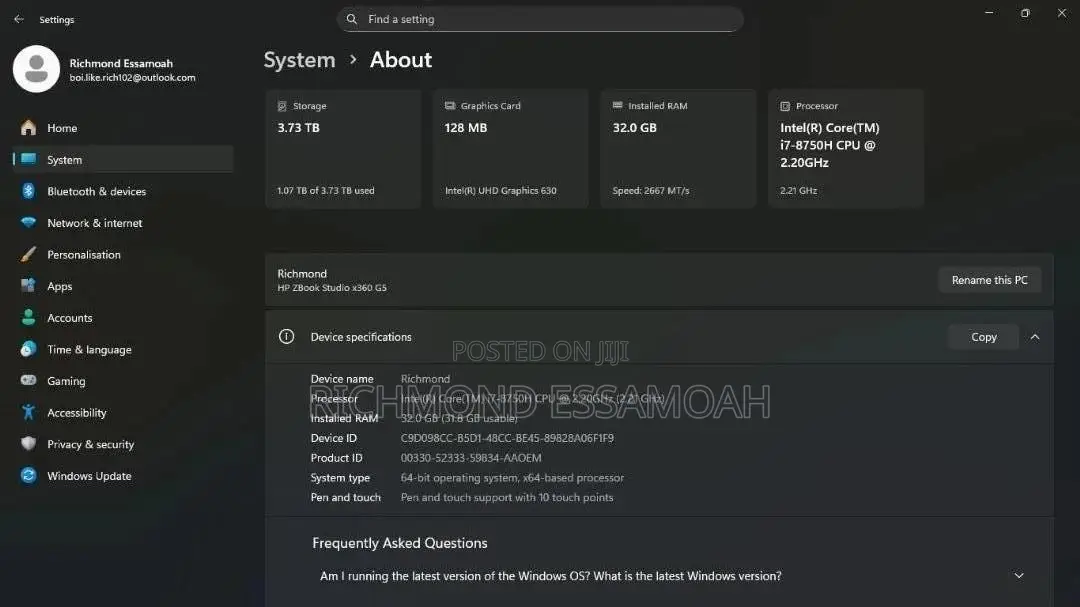Click the Accounts person icon
Viewport: 1080px width, 607px height.
pyautogui.click(x=28, y=317)
